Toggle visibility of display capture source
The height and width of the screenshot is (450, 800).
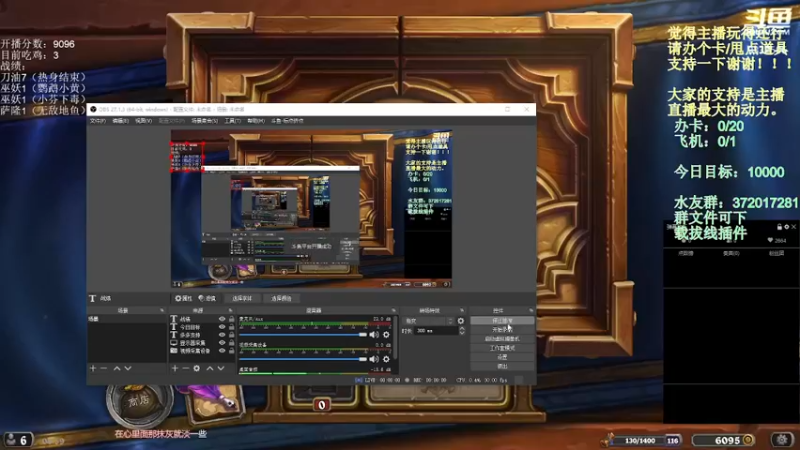click(222, 343)
